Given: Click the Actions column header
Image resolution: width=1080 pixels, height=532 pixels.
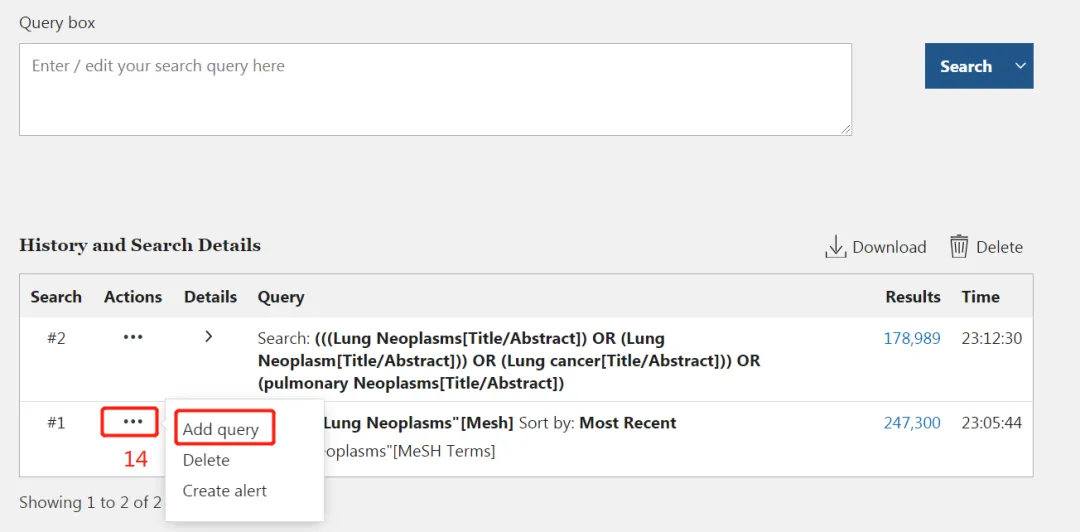Looking at the screenshot, I should pos(133,297).
